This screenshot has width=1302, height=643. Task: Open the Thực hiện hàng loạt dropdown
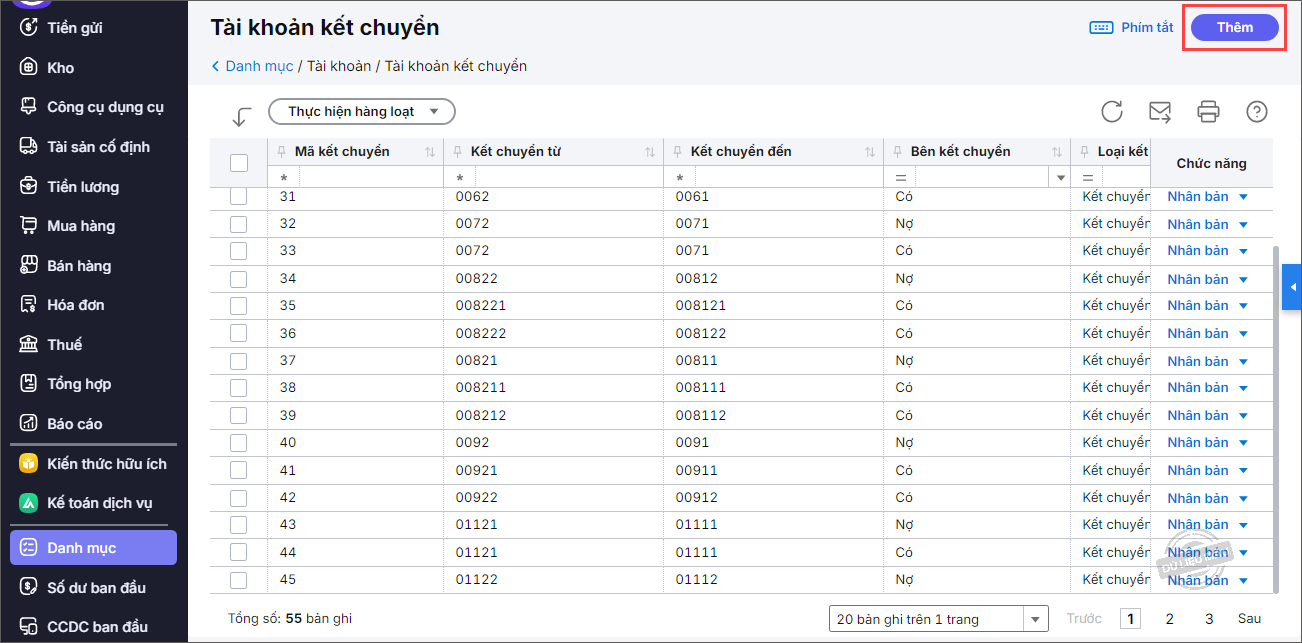click(x=362, y=111)
